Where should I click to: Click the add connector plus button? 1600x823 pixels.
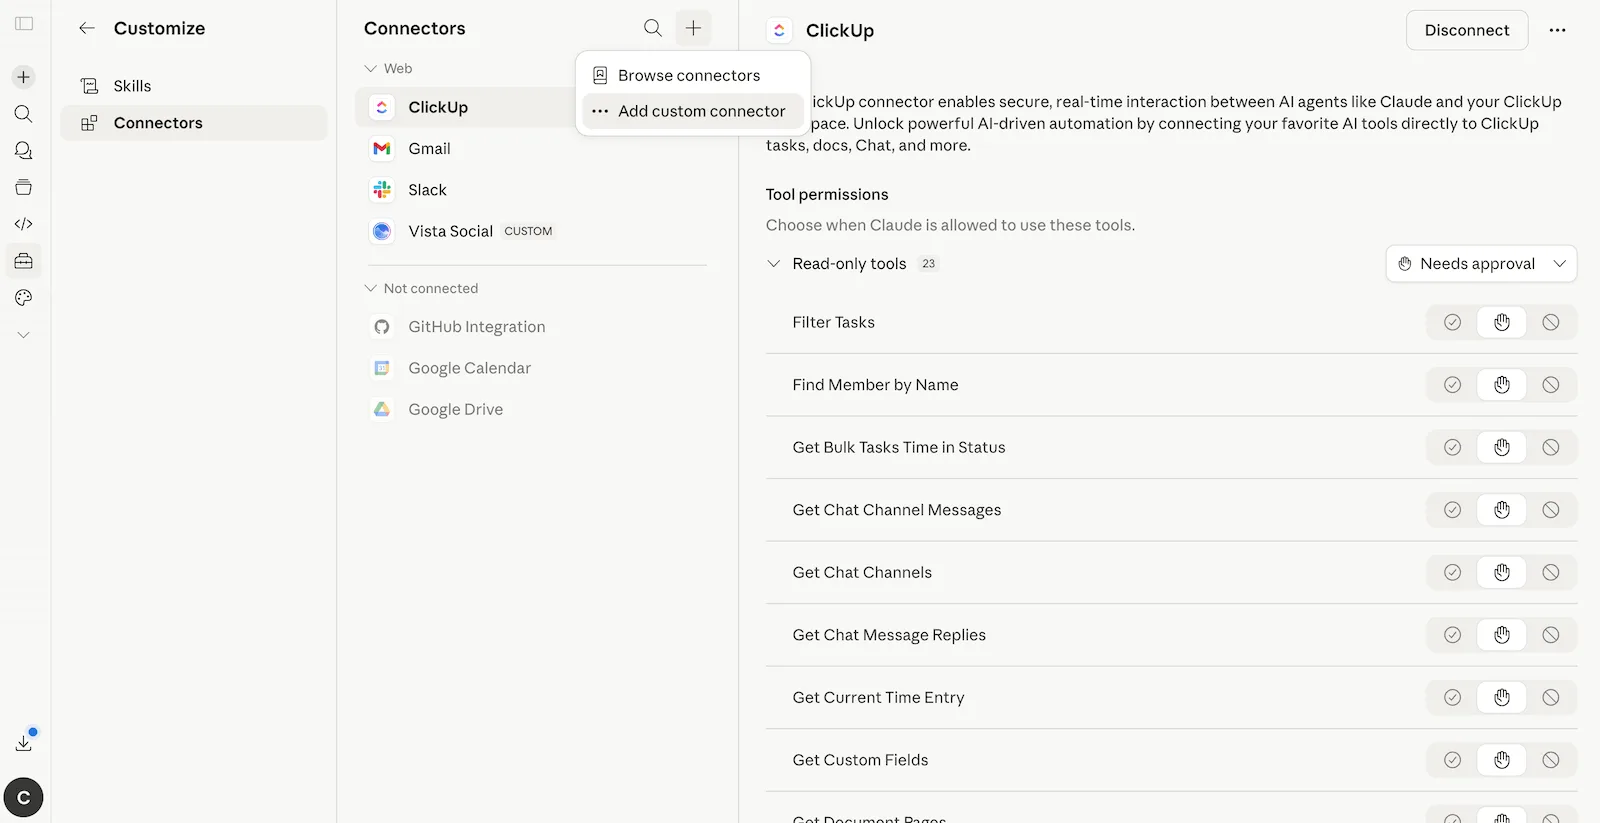tap(693, 28)
